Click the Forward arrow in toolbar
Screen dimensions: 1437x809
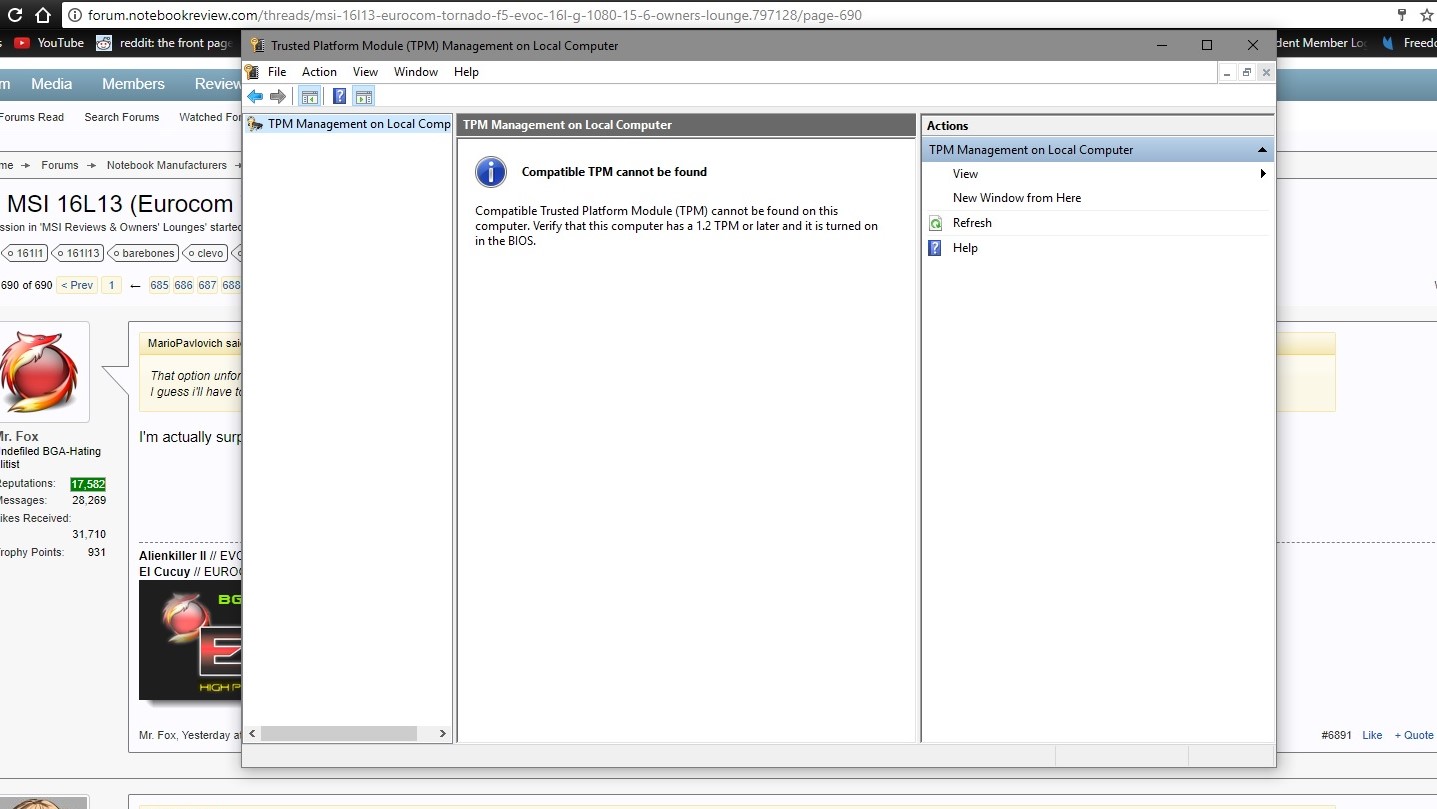278,96
